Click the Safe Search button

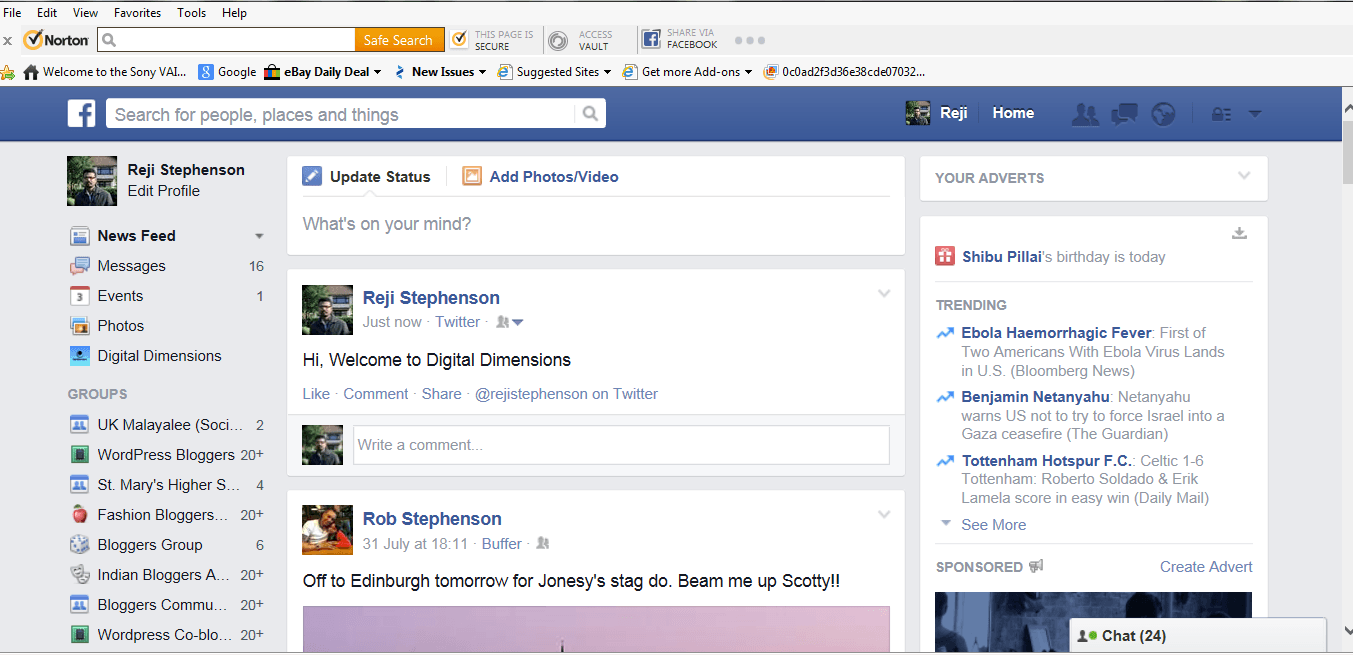coord(398,40)
